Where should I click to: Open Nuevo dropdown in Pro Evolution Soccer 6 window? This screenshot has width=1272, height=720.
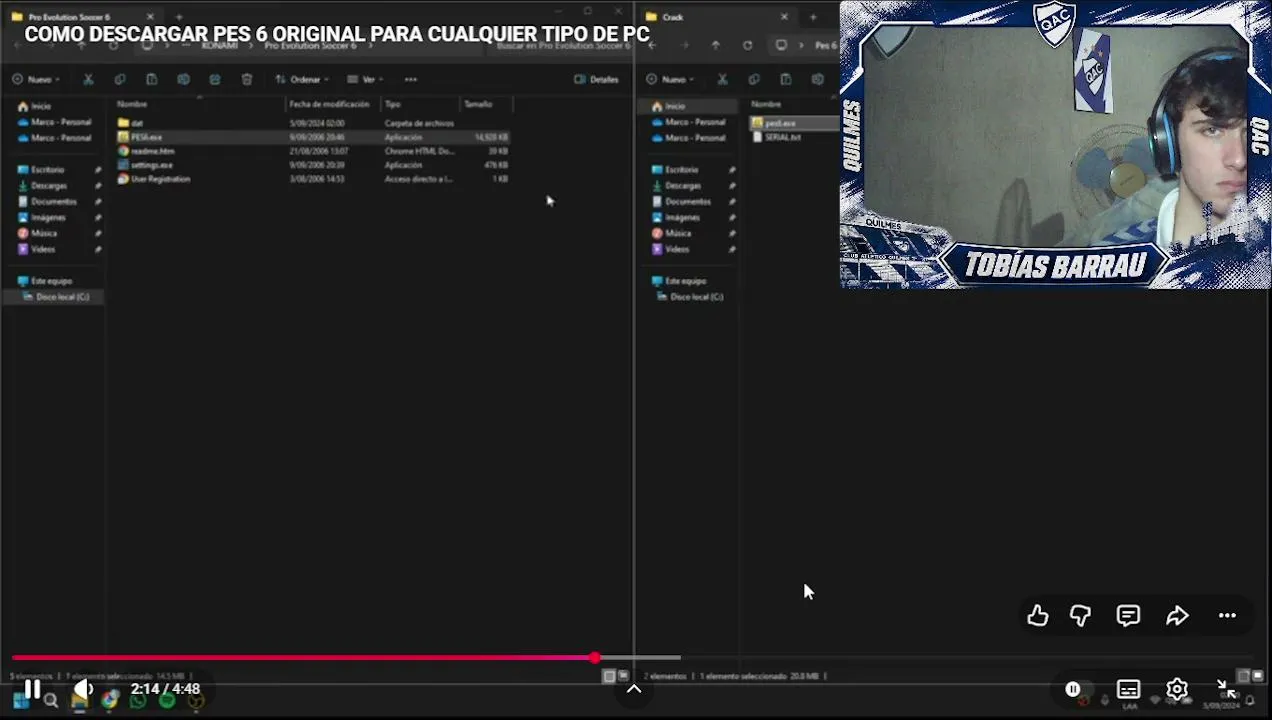(36, 79)
